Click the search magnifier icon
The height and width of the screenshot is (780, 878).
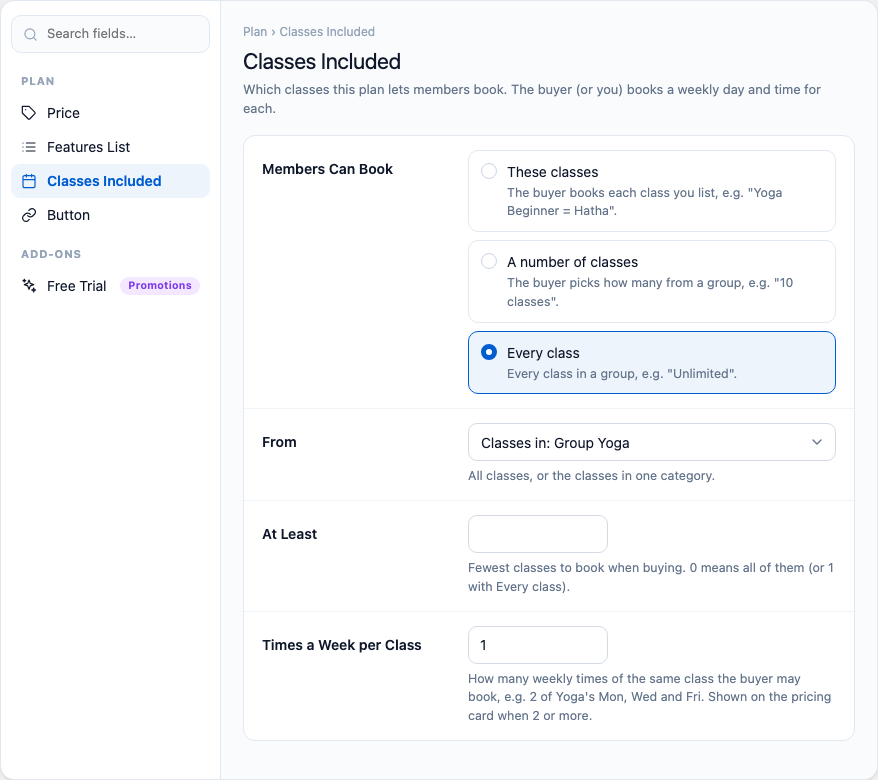pos(30,34)
